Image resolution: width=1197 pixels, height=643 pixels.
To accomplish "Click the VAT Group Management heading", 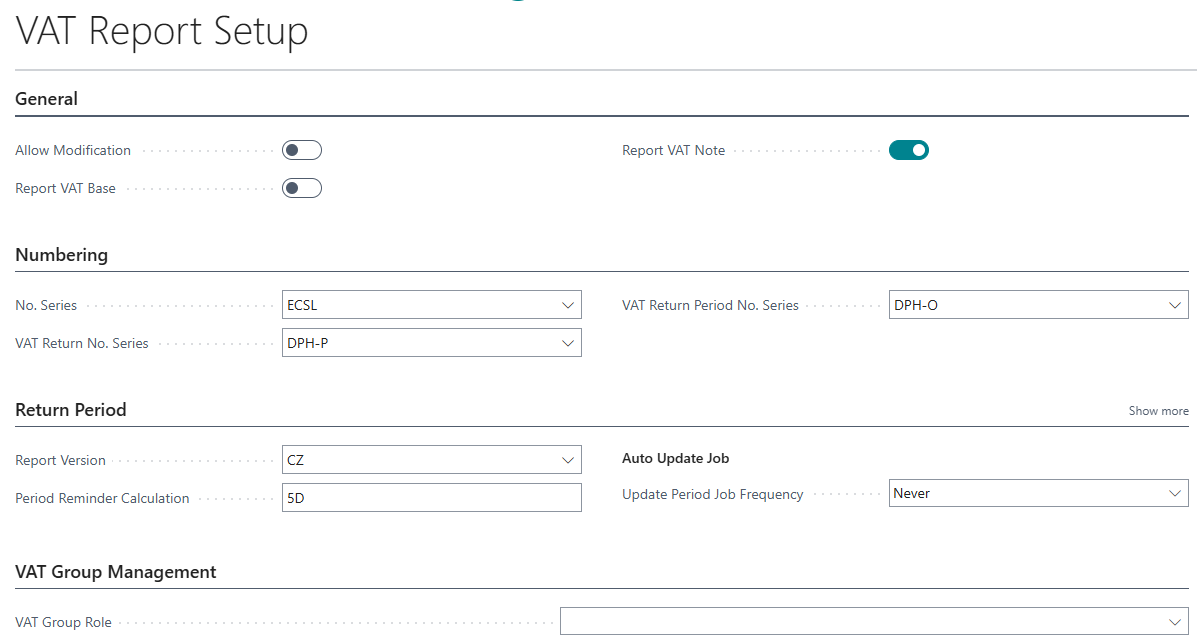I will tap(115, 572).
